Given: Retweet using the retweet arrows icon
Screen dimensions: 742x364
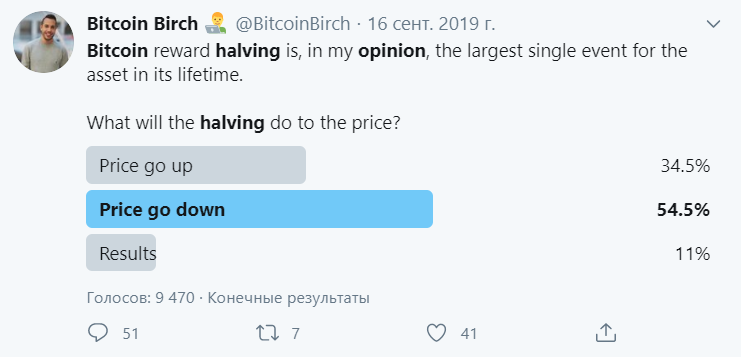Looking at the screenshot, I should pos(267,333).
